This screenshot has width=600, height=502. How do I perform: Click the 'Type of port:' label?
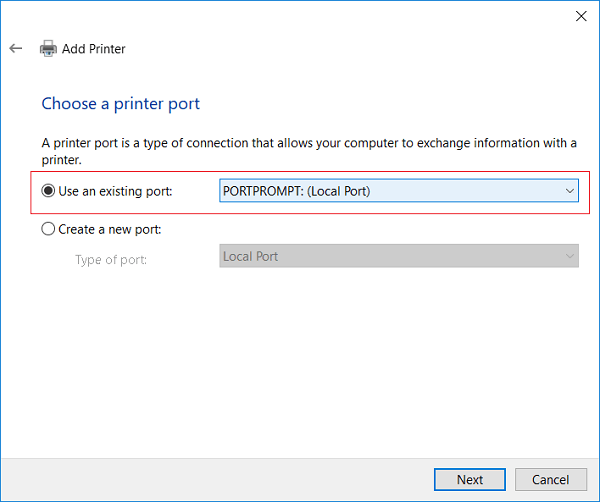click(110, 260)
